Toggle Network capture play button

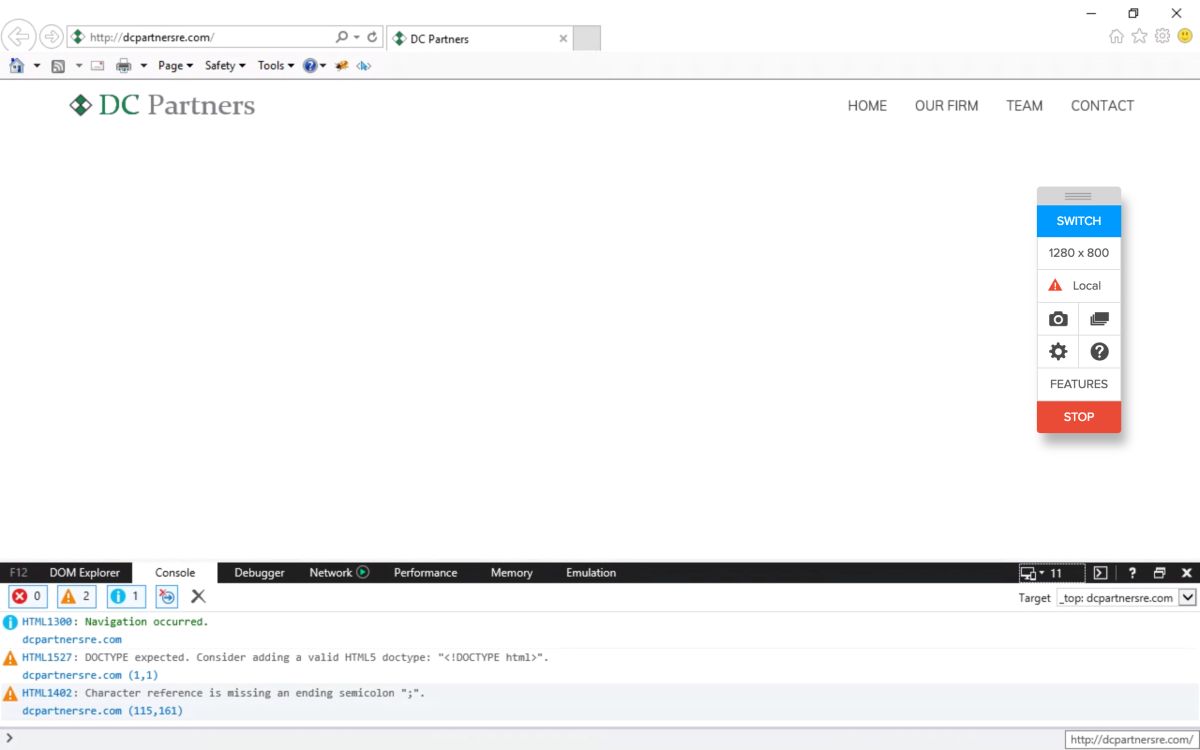coord(363,573)
